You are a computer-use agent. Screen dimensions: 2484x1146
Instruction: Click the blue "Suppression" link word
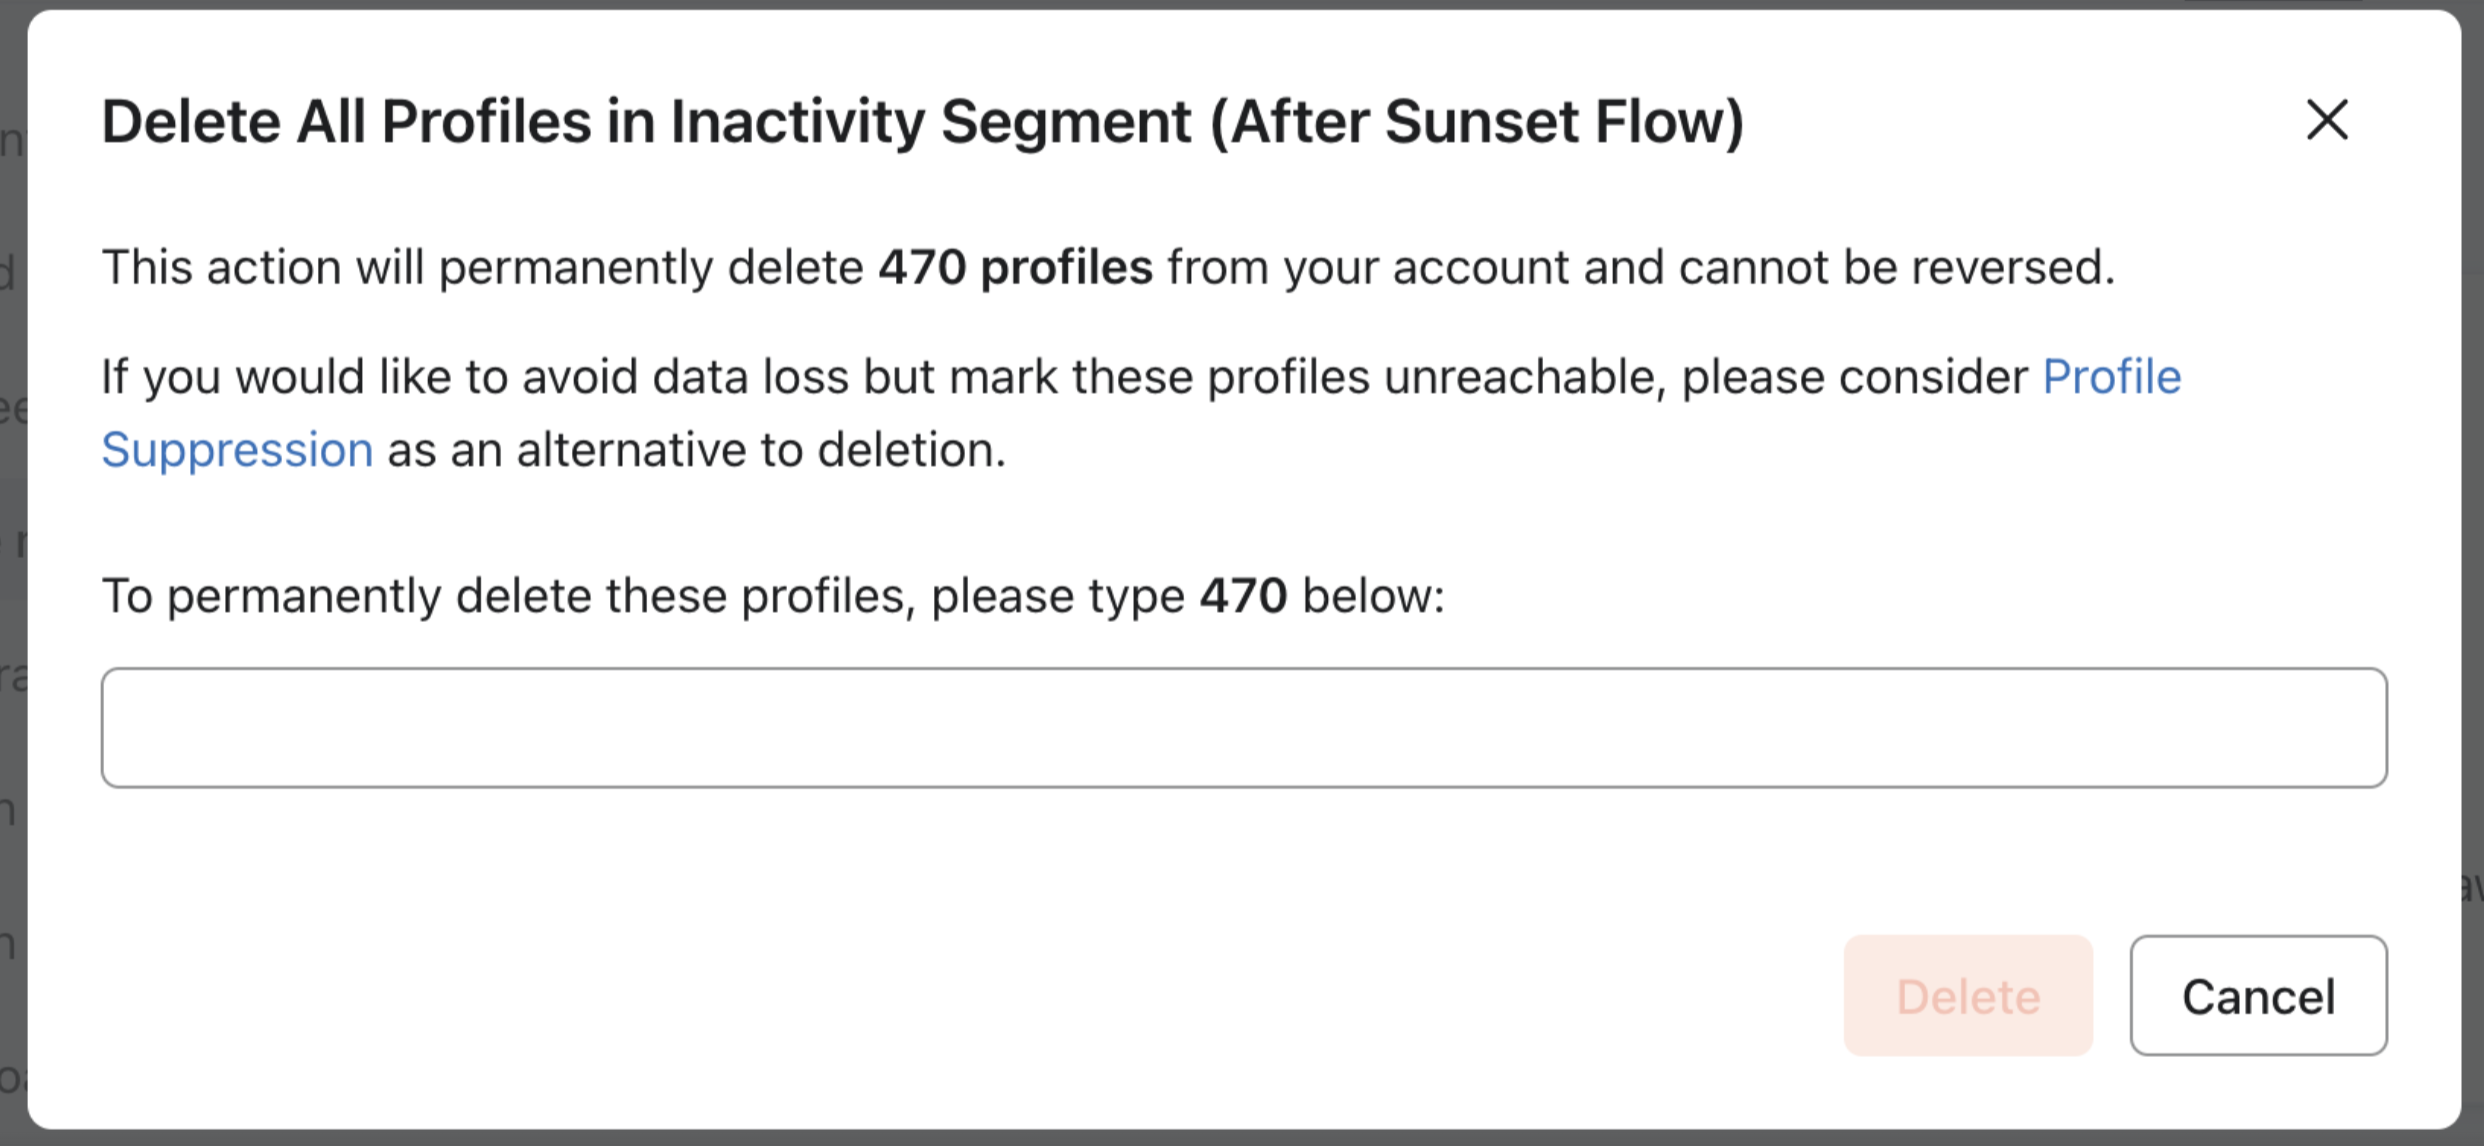[x=237, y=450]
